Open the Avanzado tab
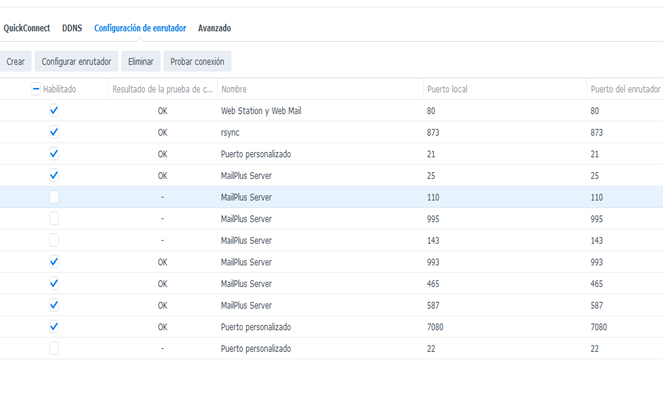Viewport: 663px width, 410px height. [x=214, y=28]
